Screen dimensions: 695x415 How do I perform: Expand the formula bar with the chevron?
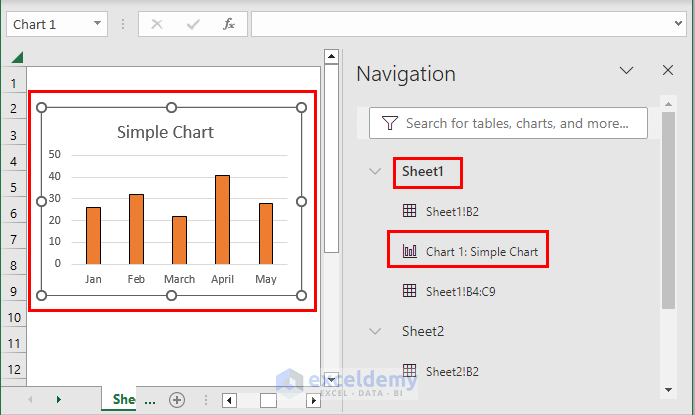(x=678, y=24)
